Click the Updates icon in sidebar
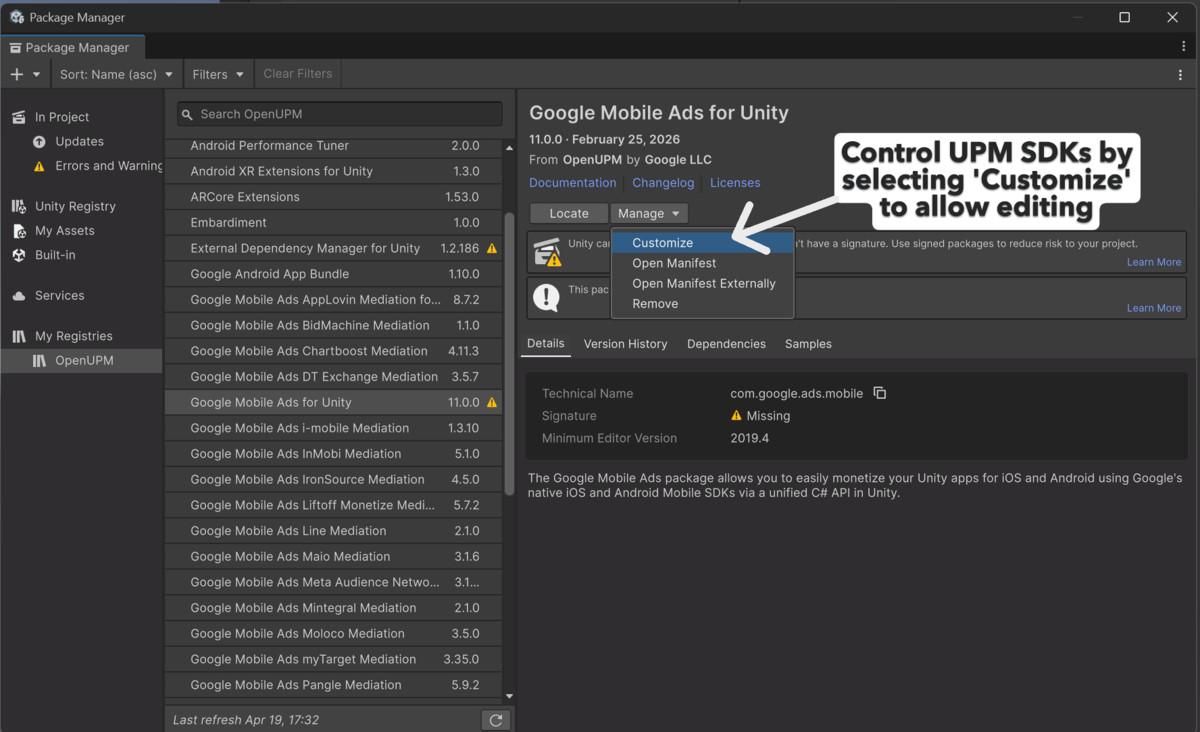1200x732 pixels. [39, 142]
